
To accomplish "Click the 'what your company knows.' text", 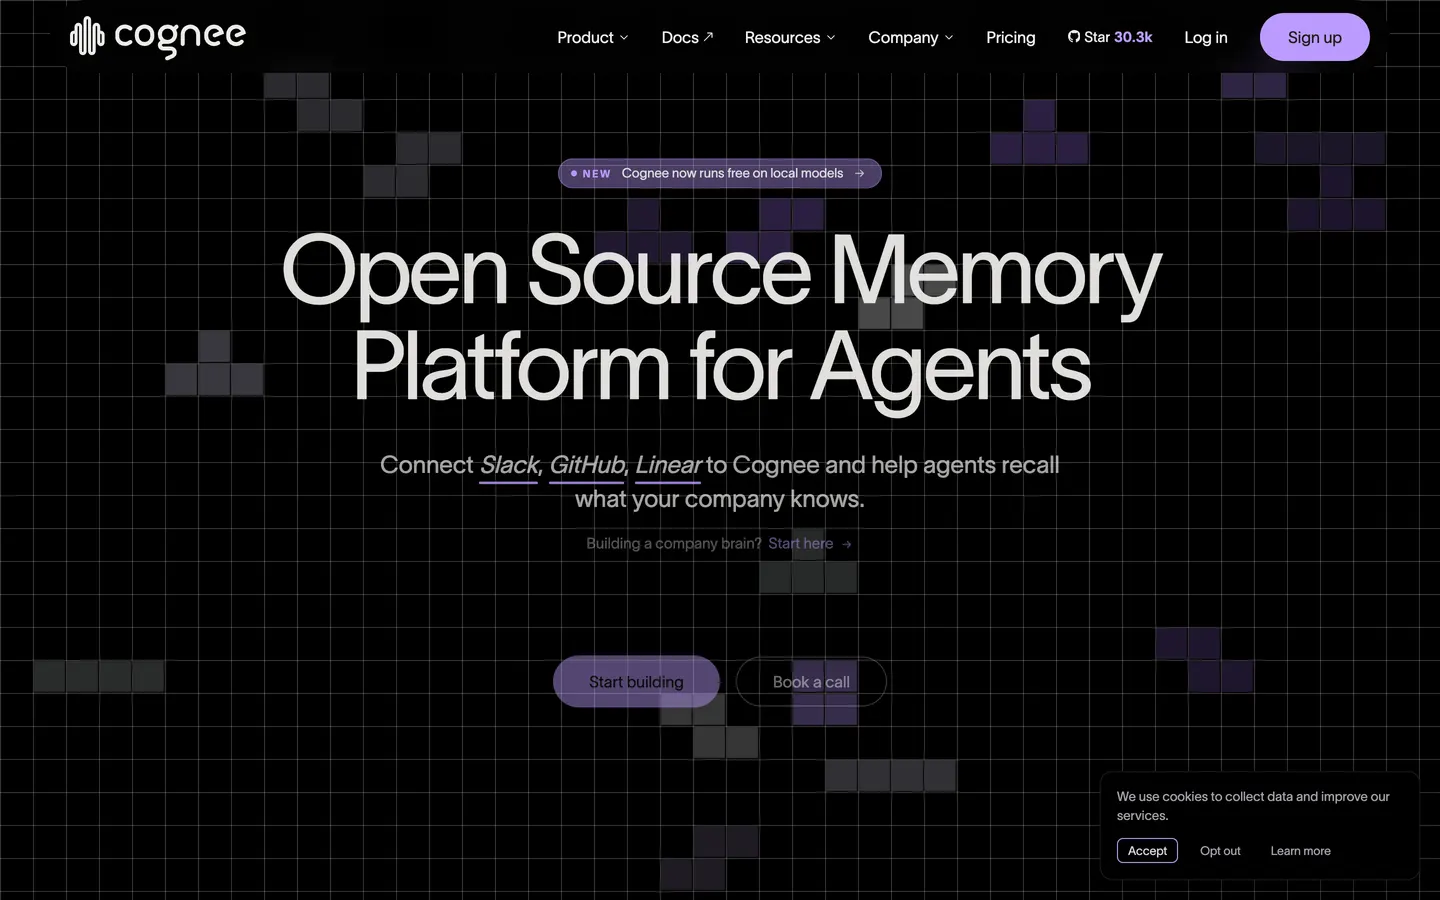I will [x=720, y=499].
